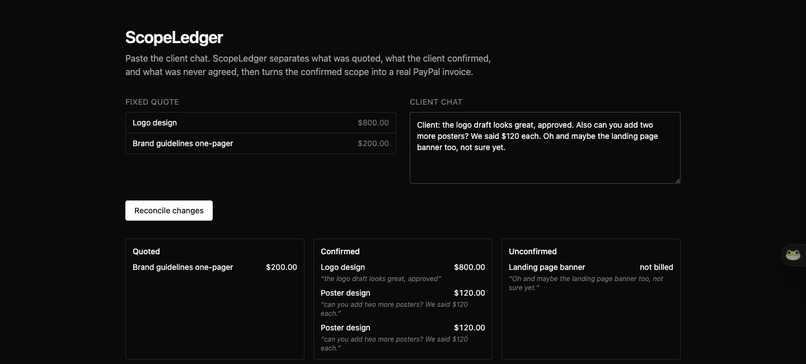Click the quote "Oh and maybe the landing page banner"

pos(586,283)
